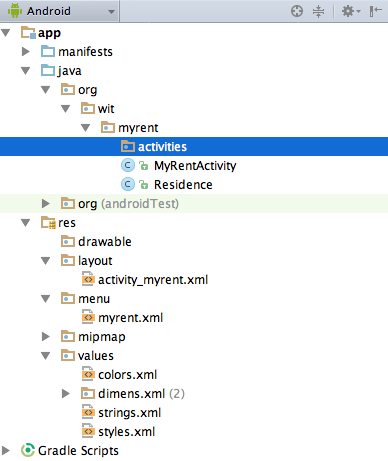The height and width of the screenshot is (461, 388).
Task: Select the layout folder label
Action: (x=95, y=261)
